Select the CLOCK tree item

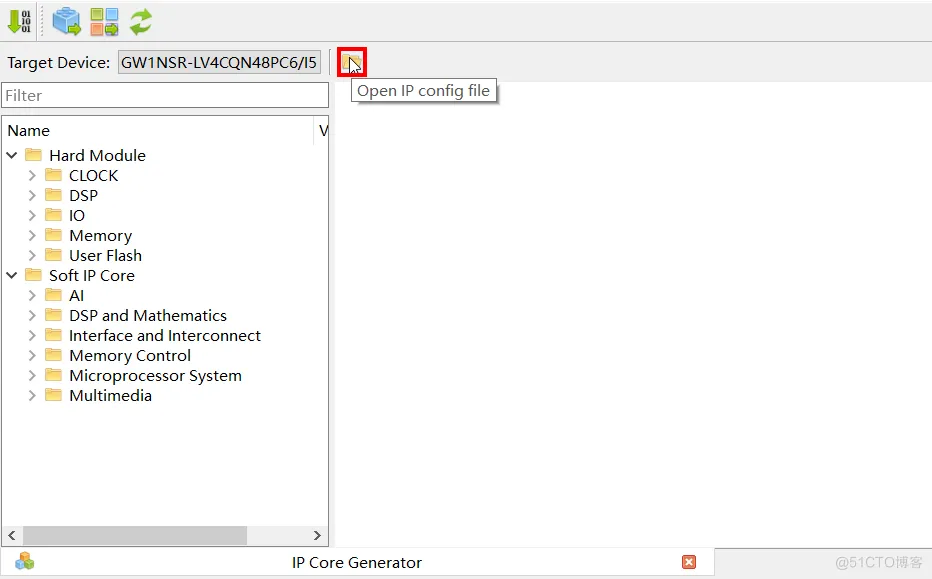[x=93, y=175]
